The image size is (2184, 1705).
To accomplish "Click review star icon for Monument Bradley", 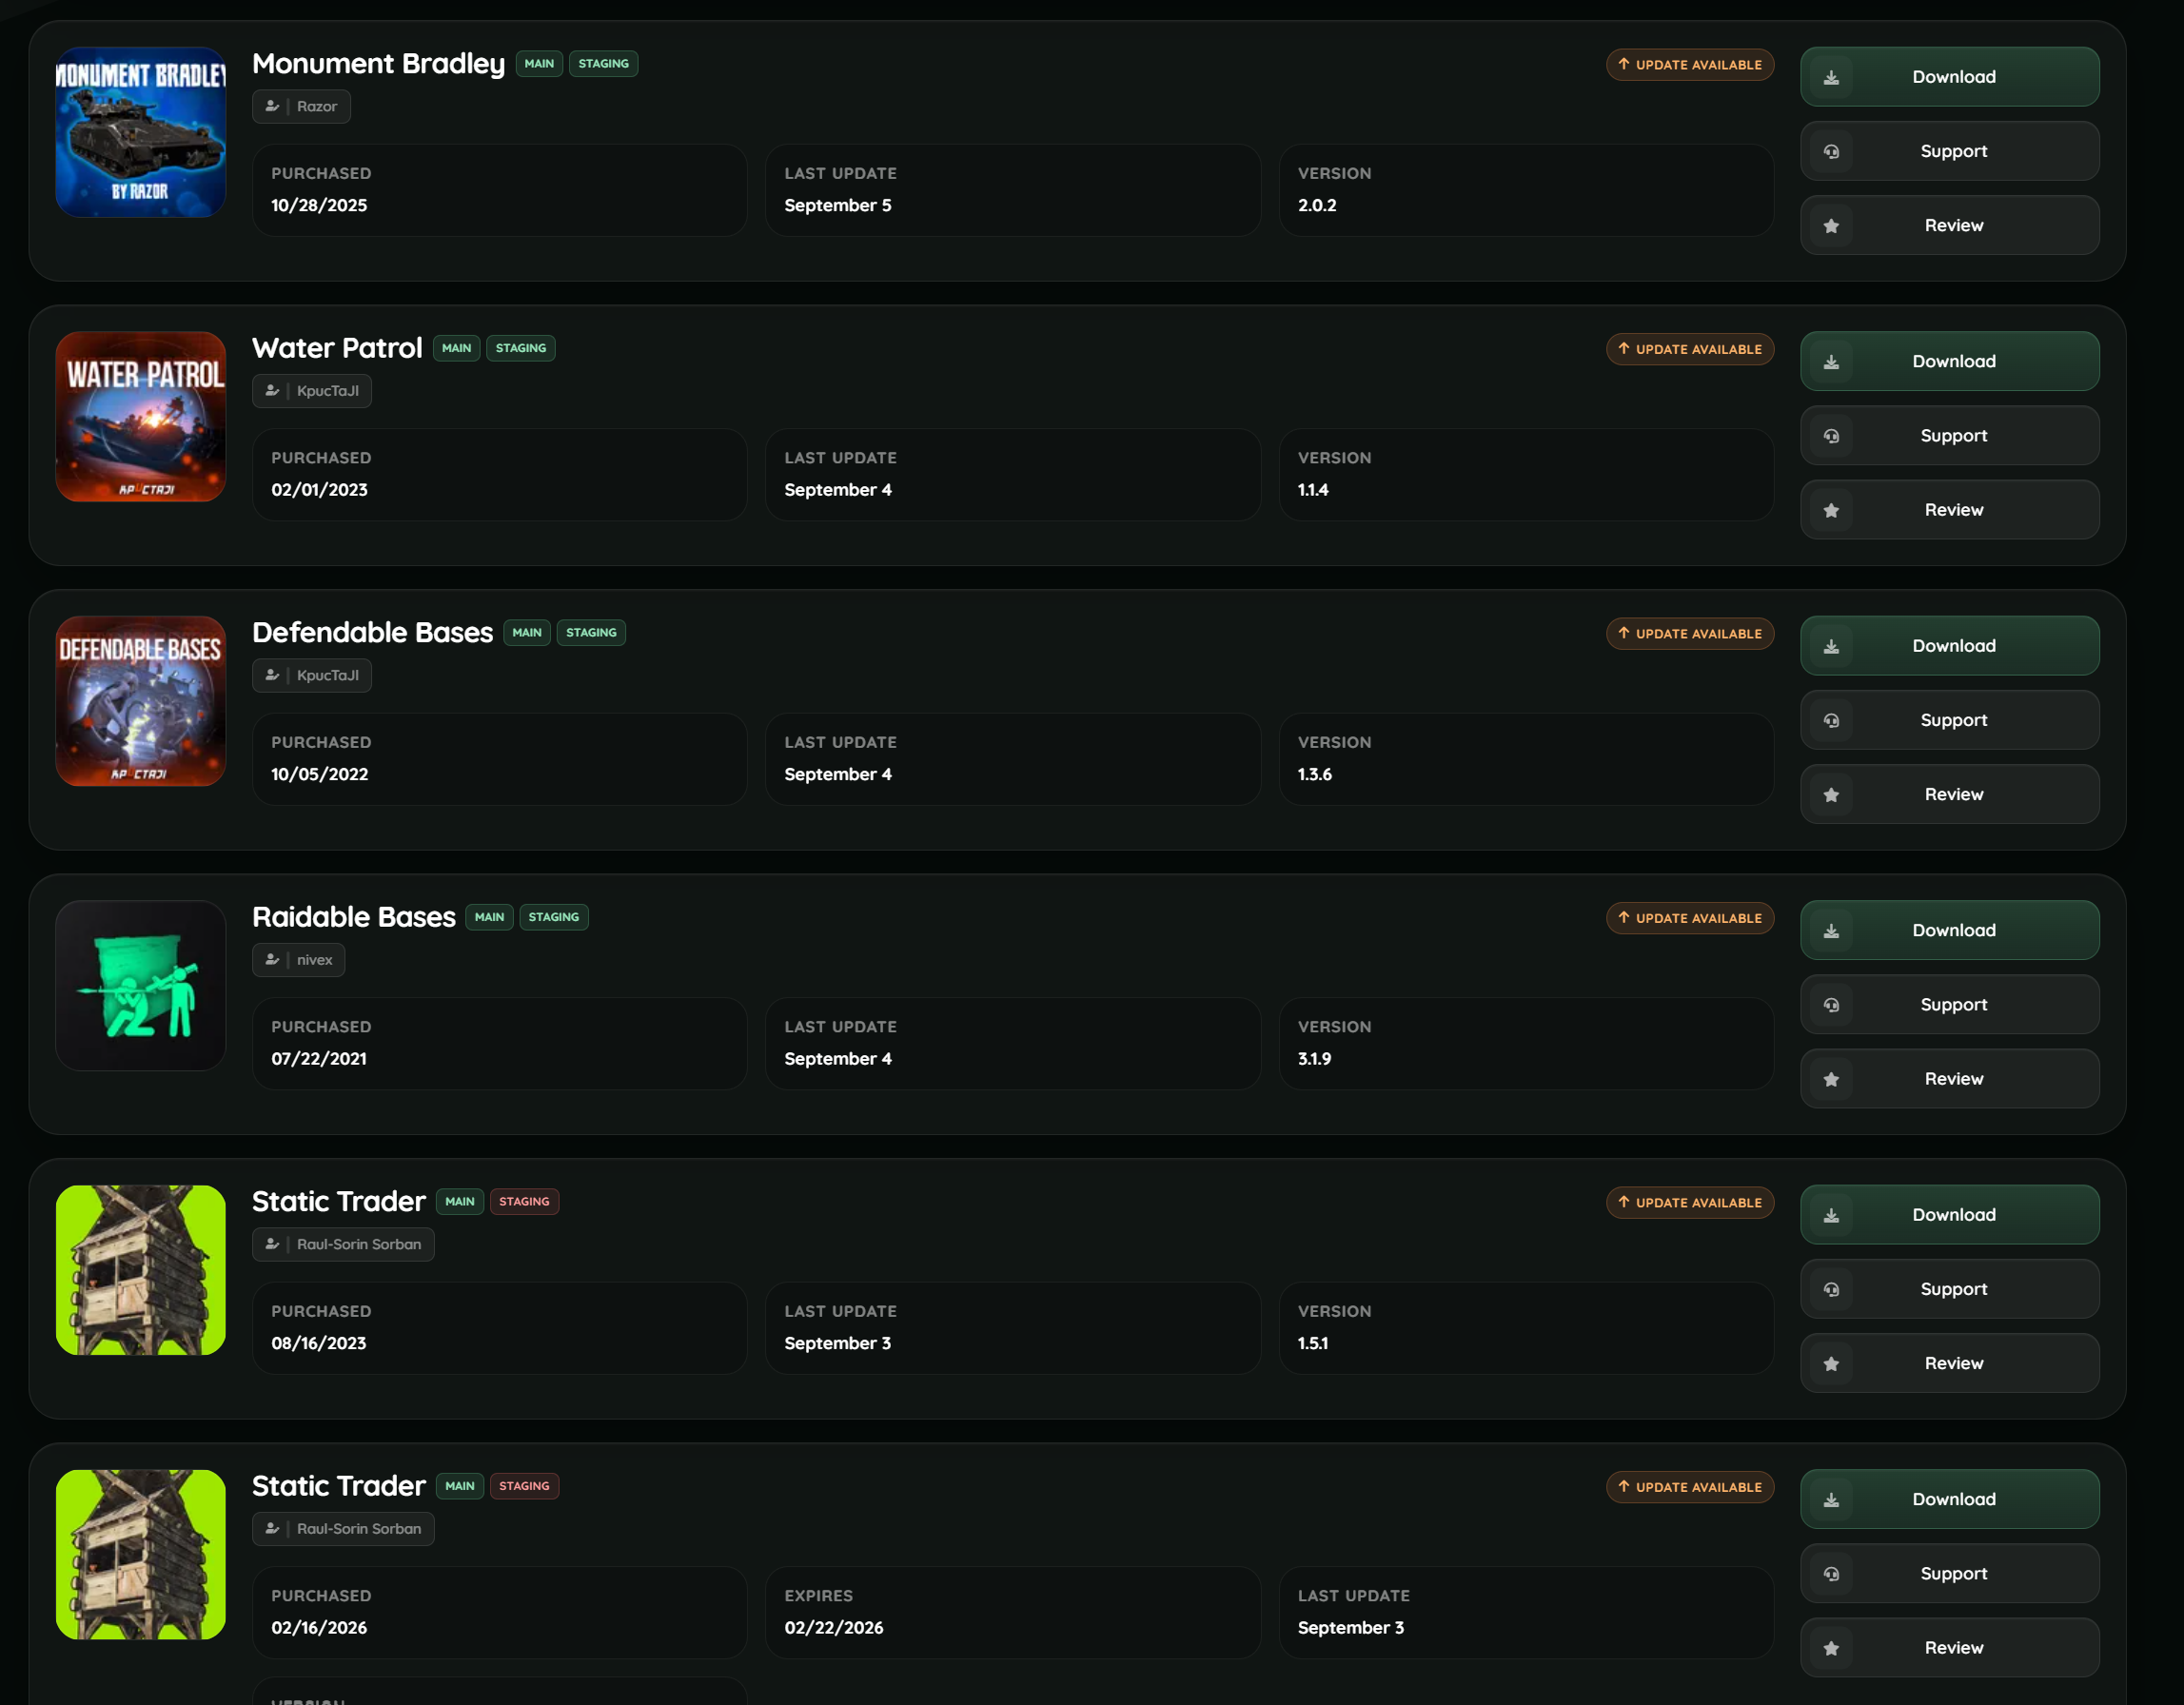I will tap(1831, 226).
